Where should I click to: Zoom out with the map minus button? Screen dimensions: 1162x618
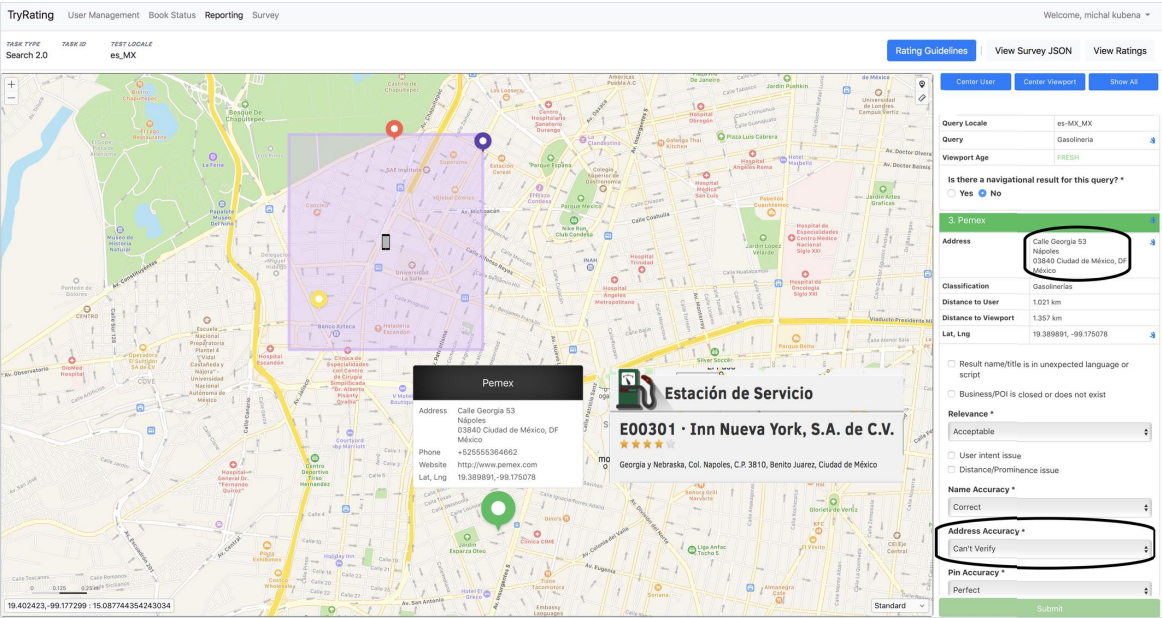[x=11, y=98]
